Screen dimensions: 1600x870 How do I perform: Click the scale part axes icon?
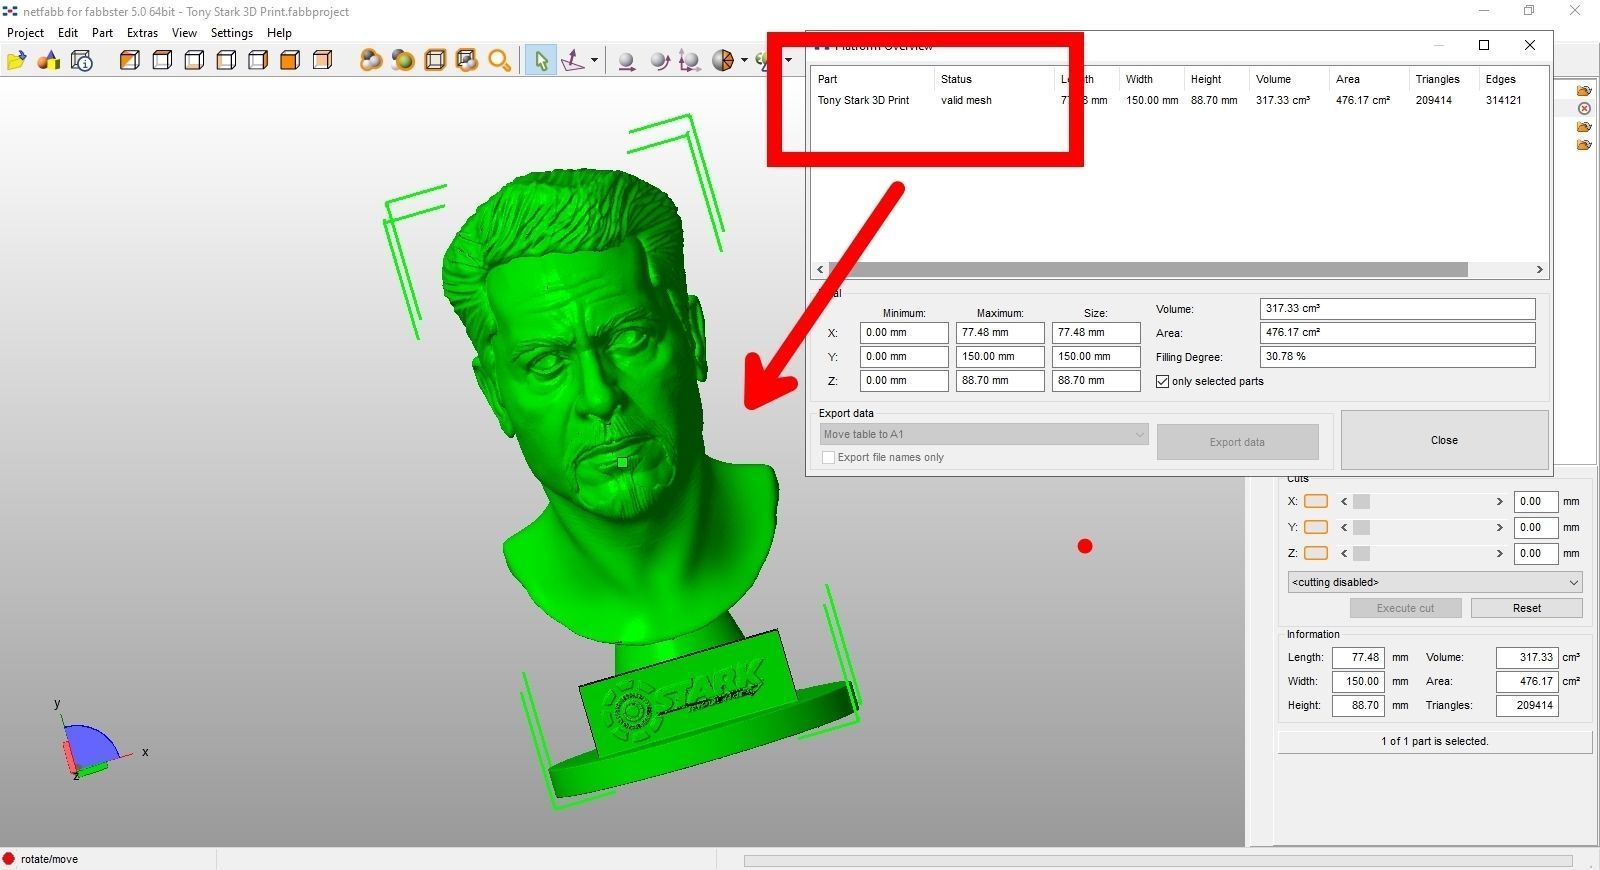point(690,61)
